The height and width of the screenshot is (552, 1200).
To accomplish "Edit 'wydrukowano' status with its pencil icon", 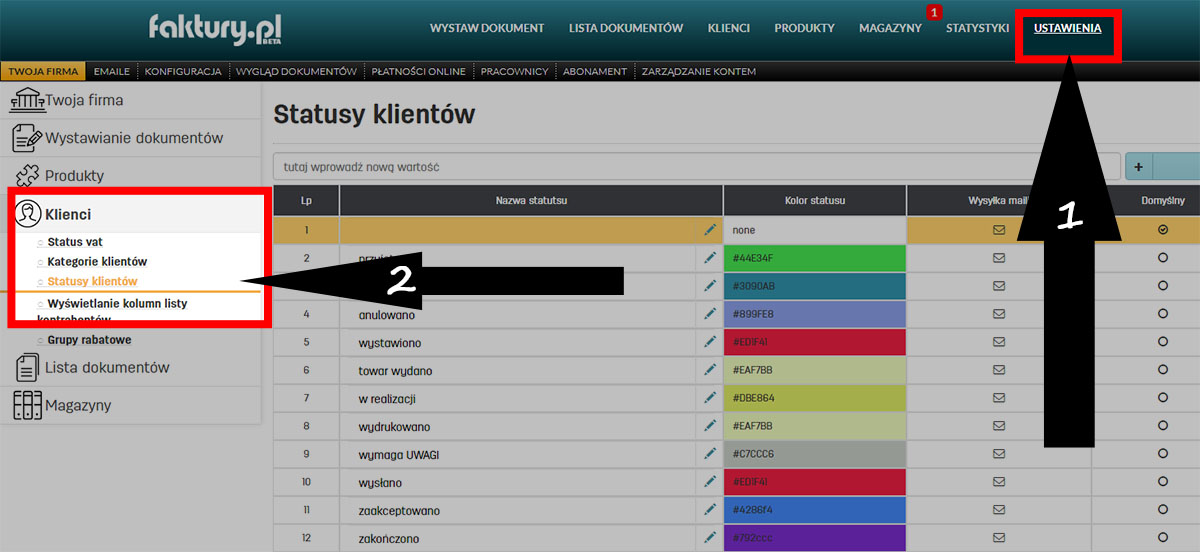I will pos(710,426).
